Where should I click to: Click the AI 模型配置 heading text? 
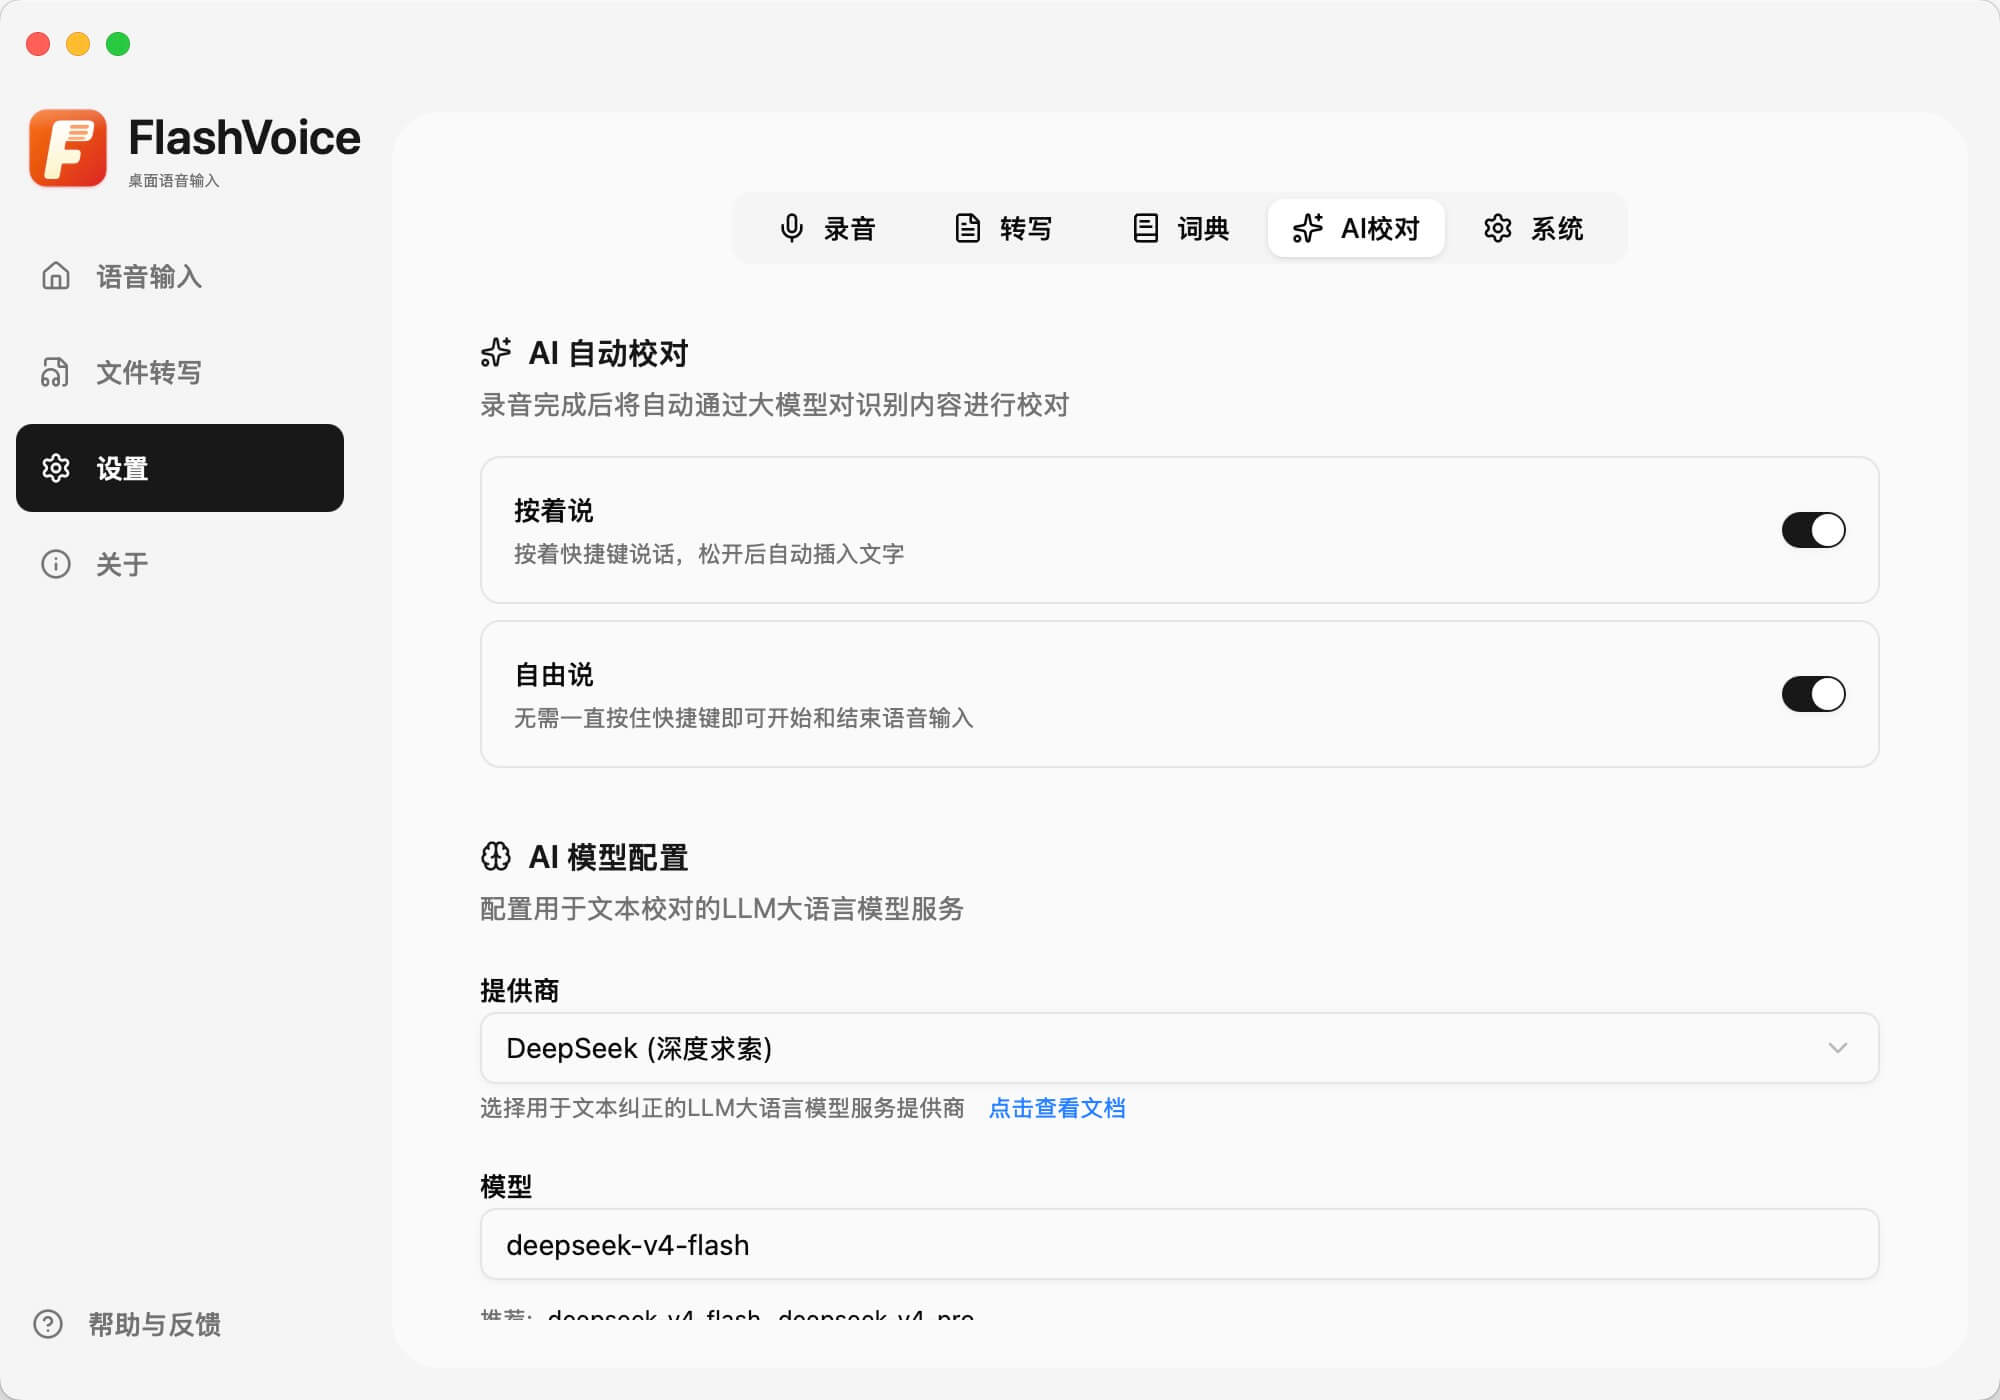pos(608,857)
